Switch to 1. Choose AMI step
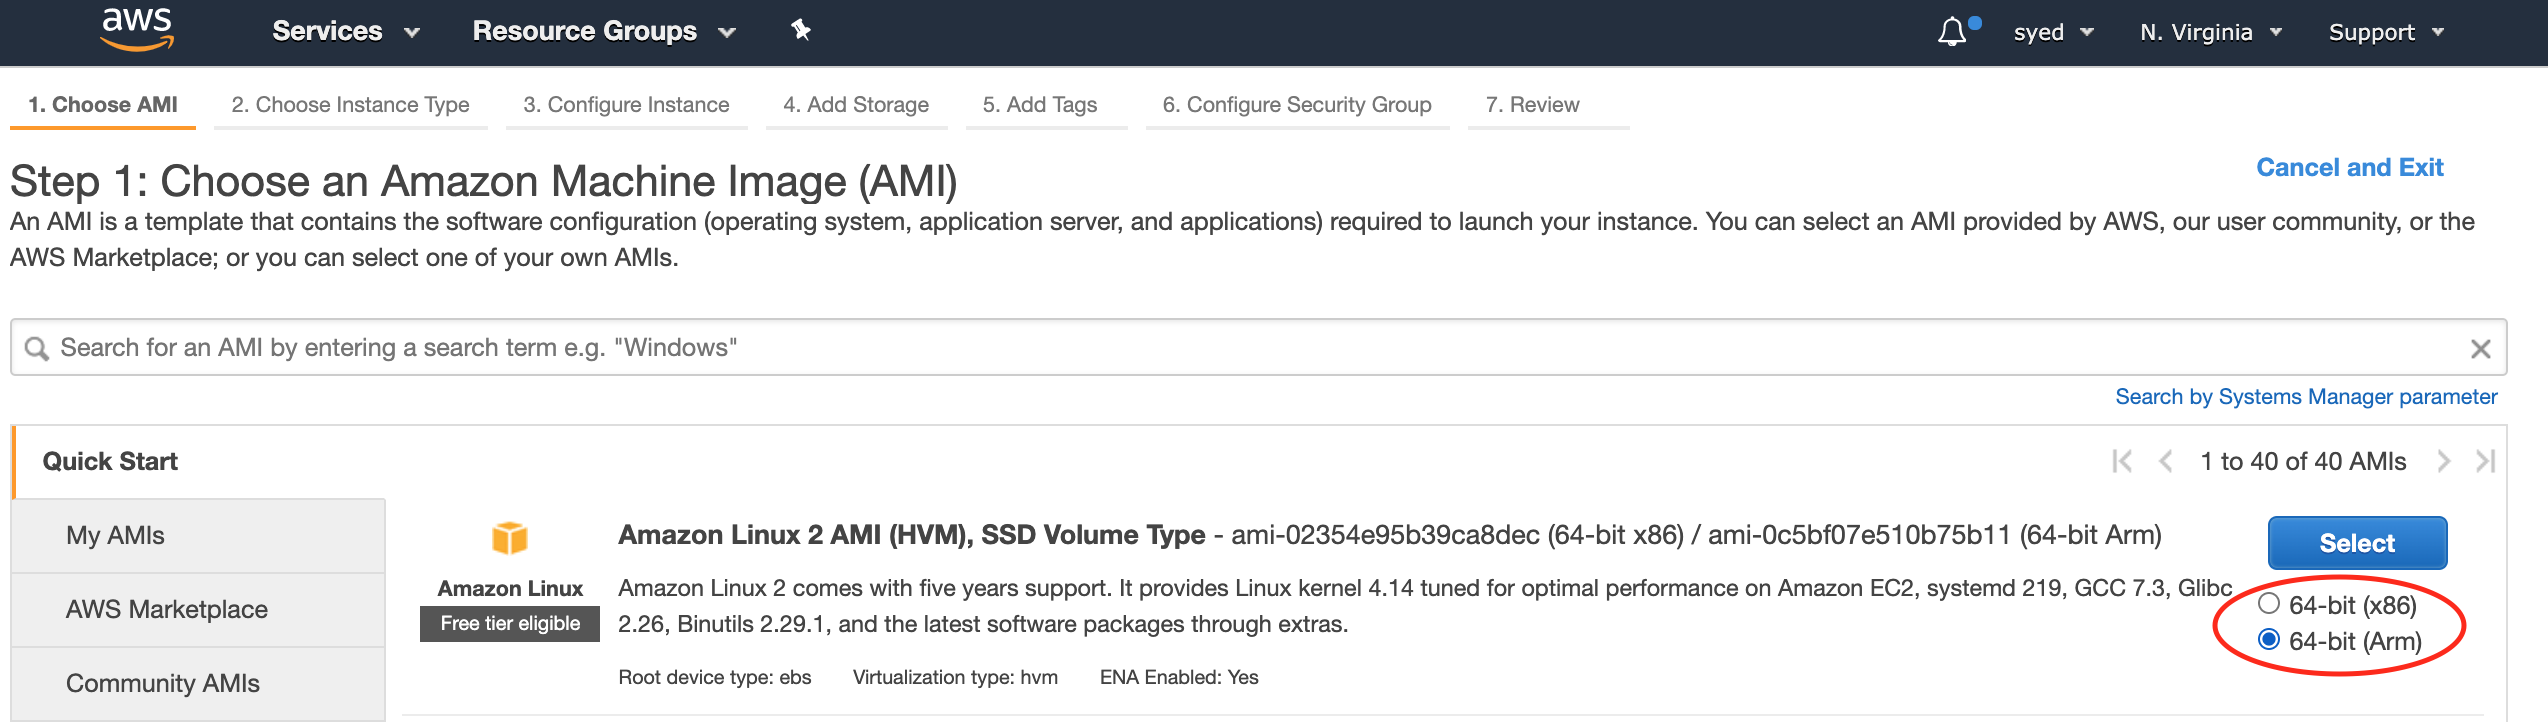Screen dimensions: 2548x722 tap(103, 105)
